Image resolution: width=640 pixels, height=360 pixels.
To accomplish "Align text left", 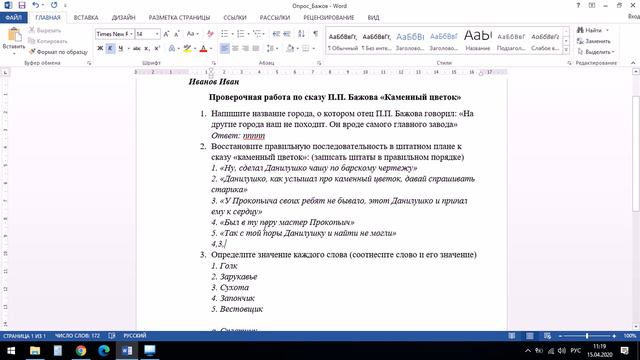I will pyautogui.click(x=224, y=49).
